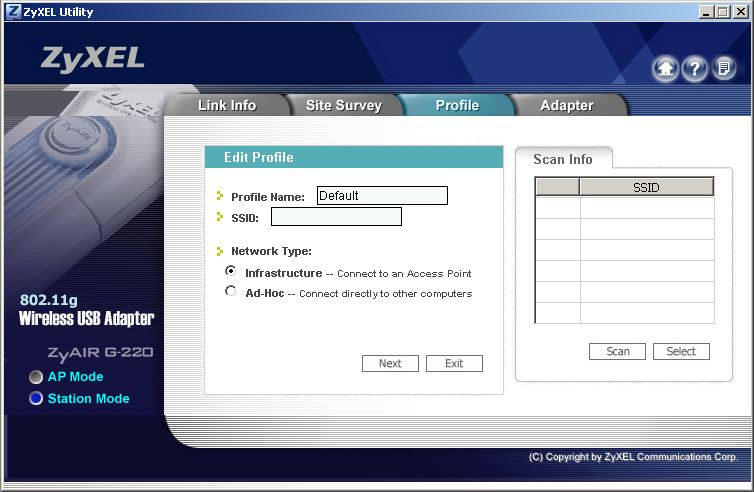Switch to the Link Info tab
The width and height of the screenshot is (754, 492).
(x=227, y=105)
